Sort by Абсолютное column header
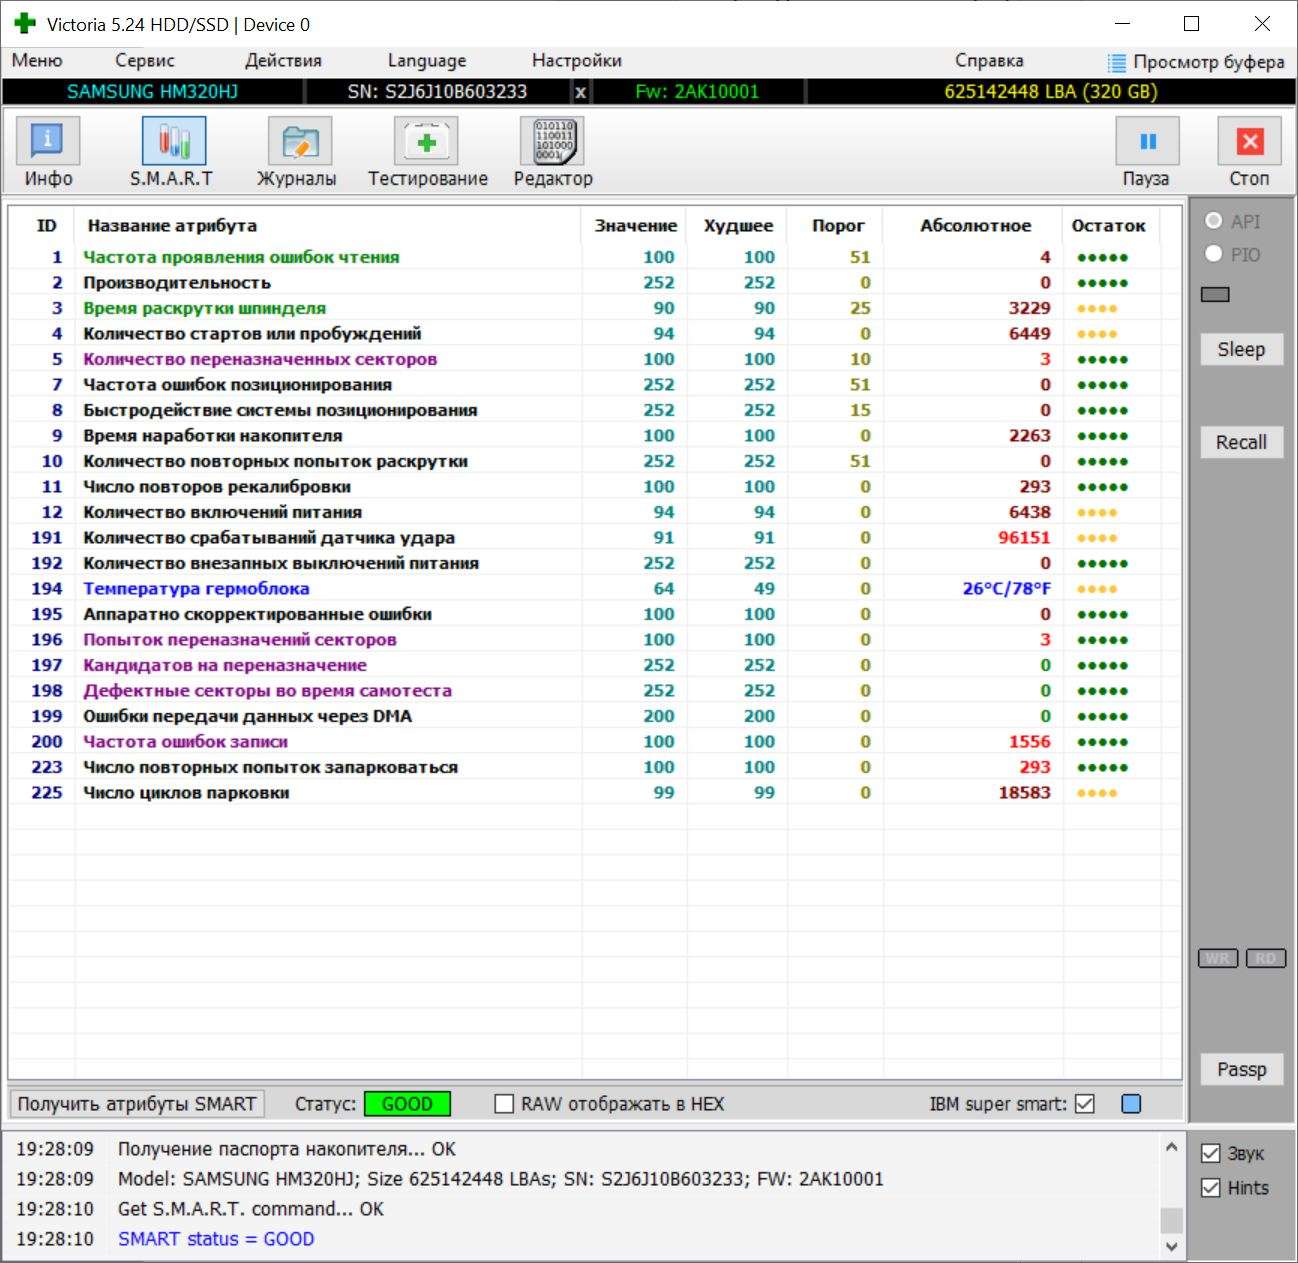This screenshot has width=1298, height=1263. tap(975, 226)
